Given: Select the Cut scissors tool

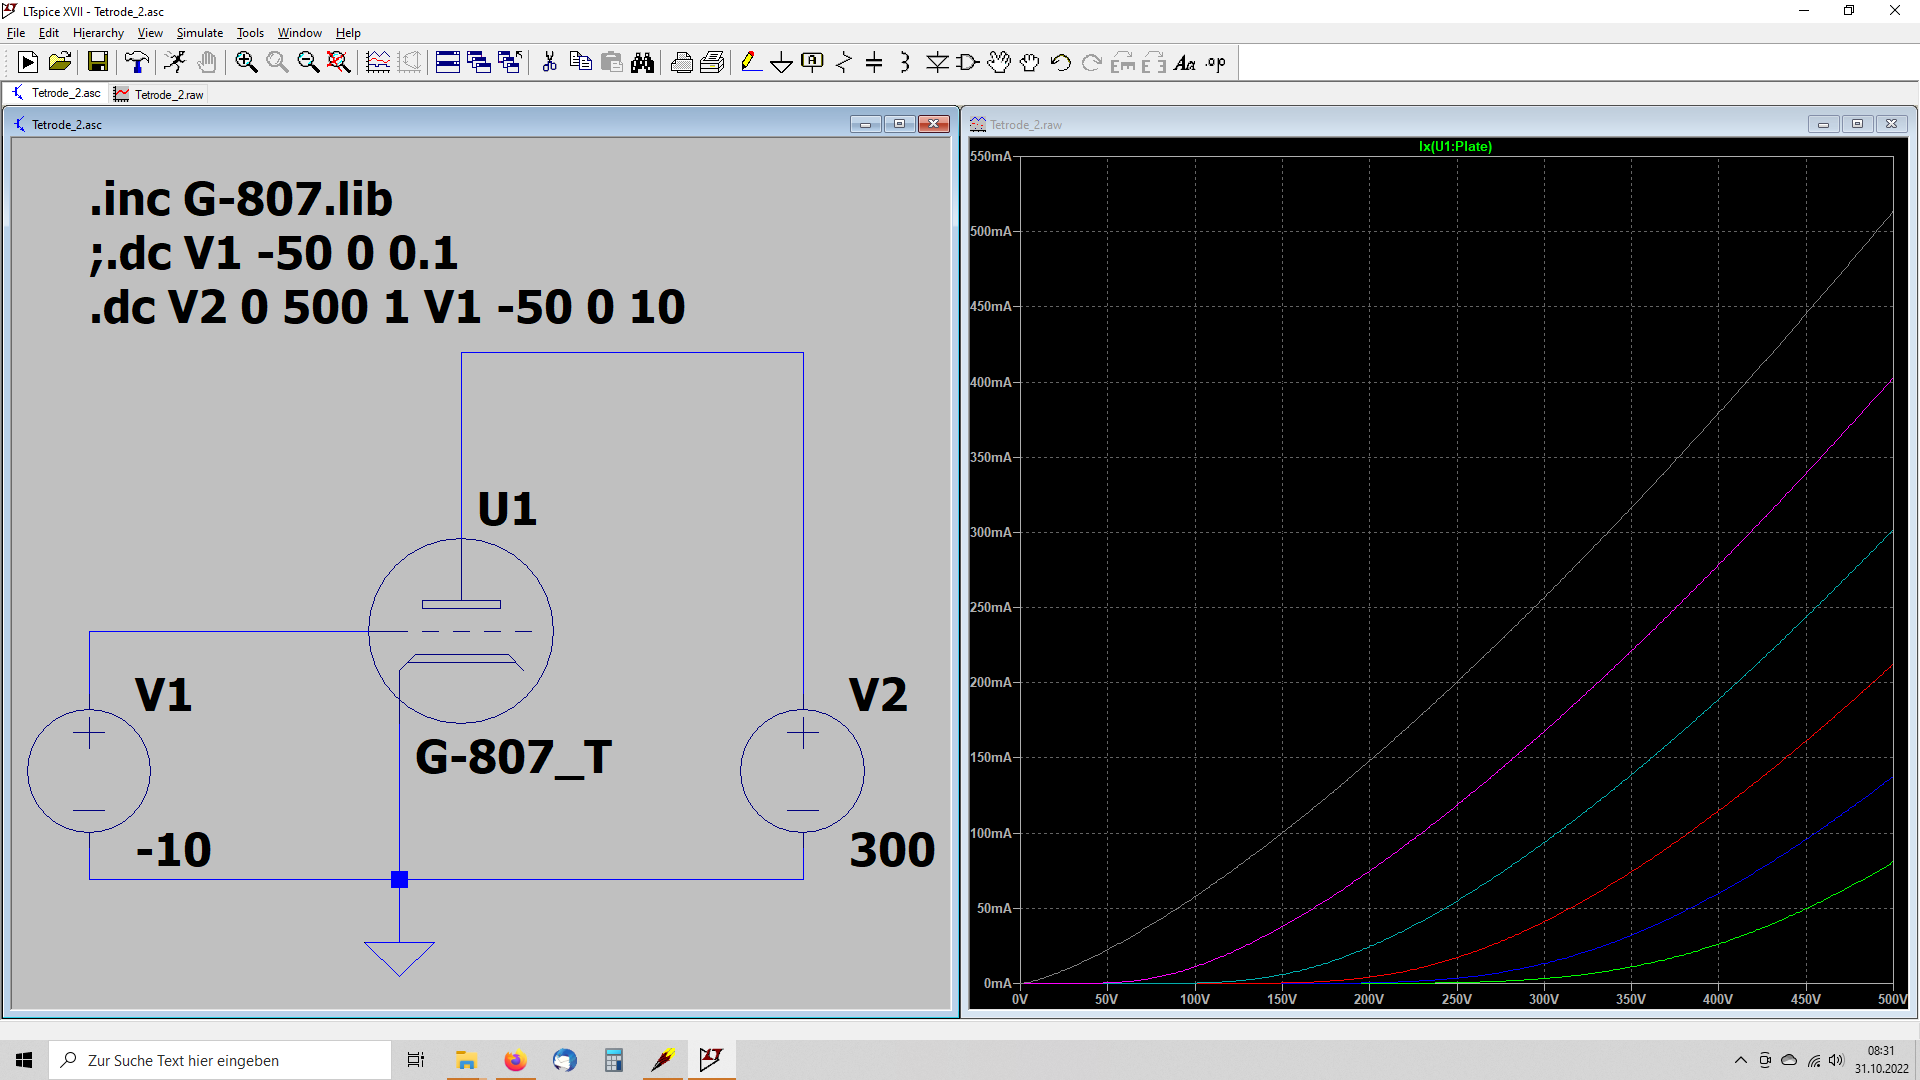Looking at the screenshot, I should 549,63.
